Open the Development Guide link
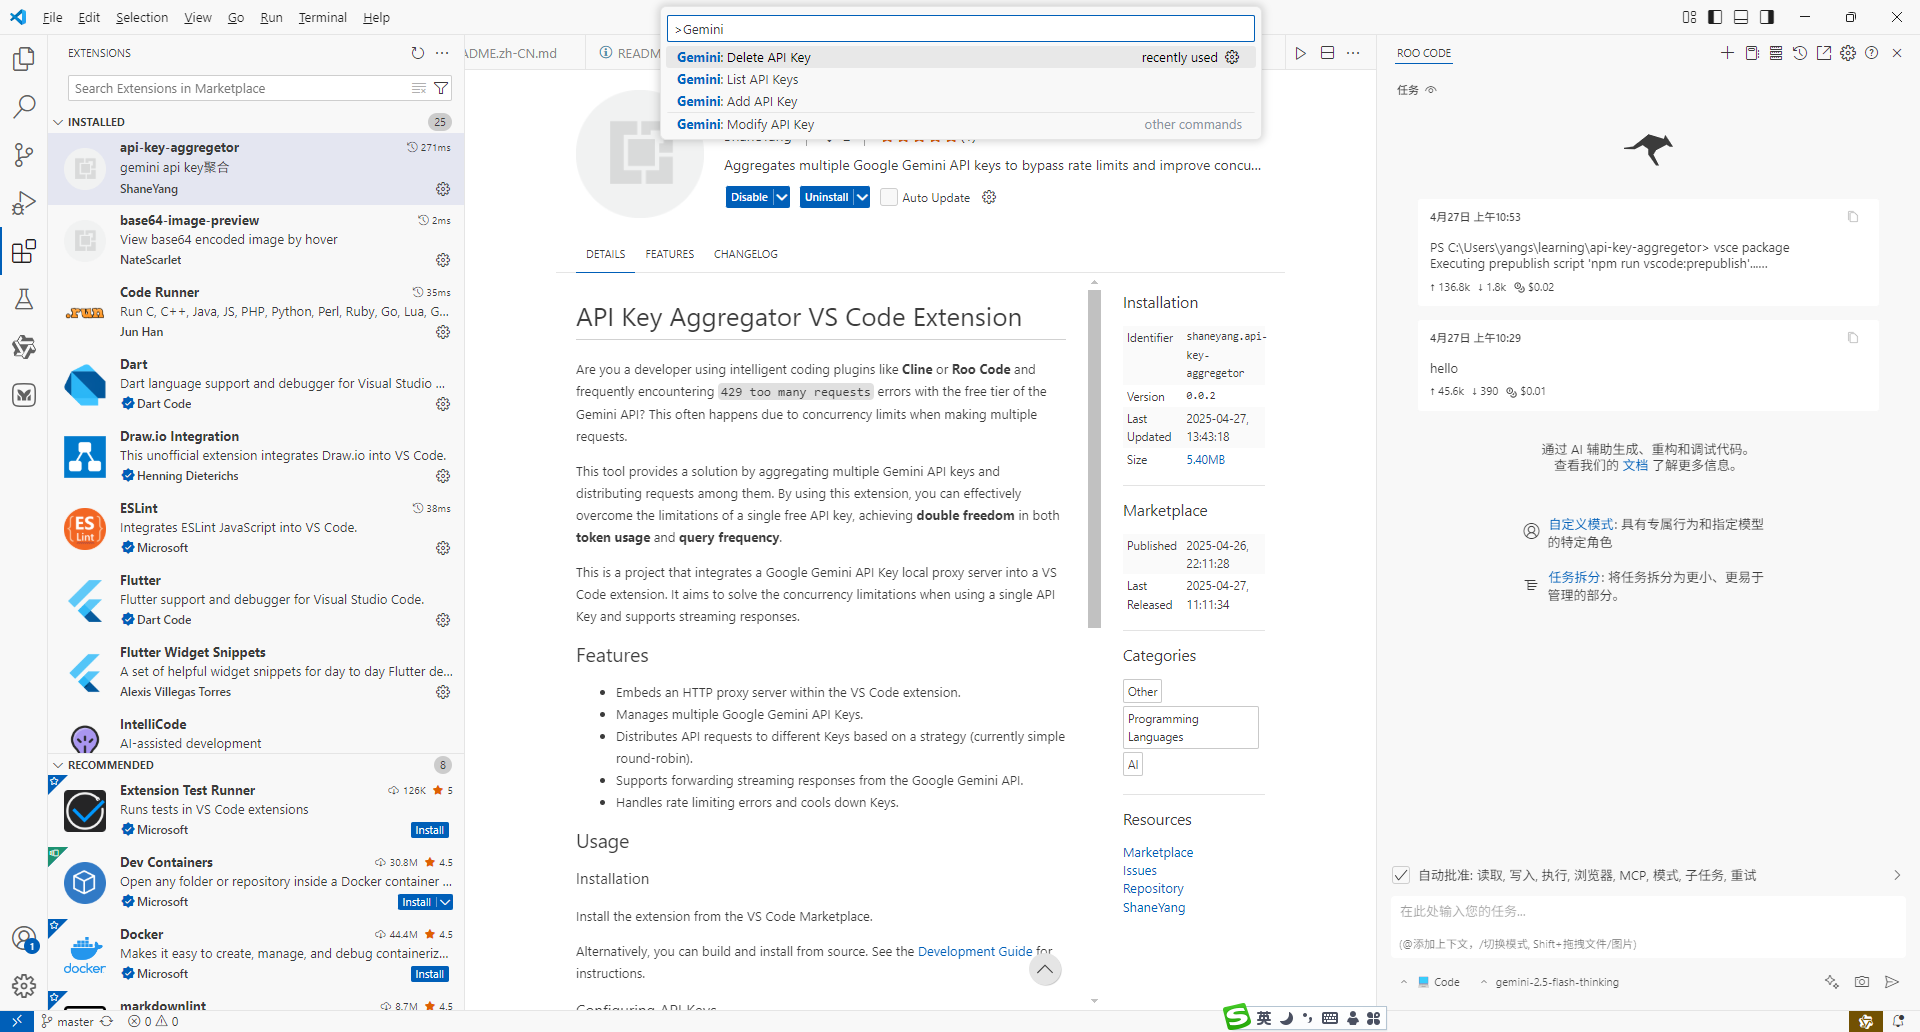 (975, 951)
